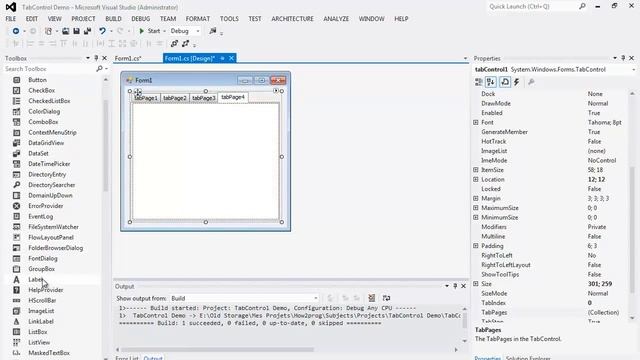Open the BUILD menu
Screen dimensions: 640x360
(113, 19)
